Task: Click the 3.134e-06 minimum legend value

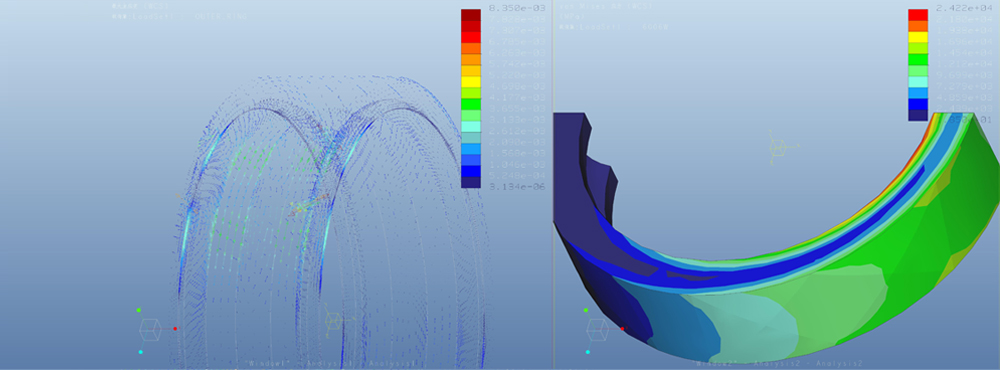Action: point(508,186)
